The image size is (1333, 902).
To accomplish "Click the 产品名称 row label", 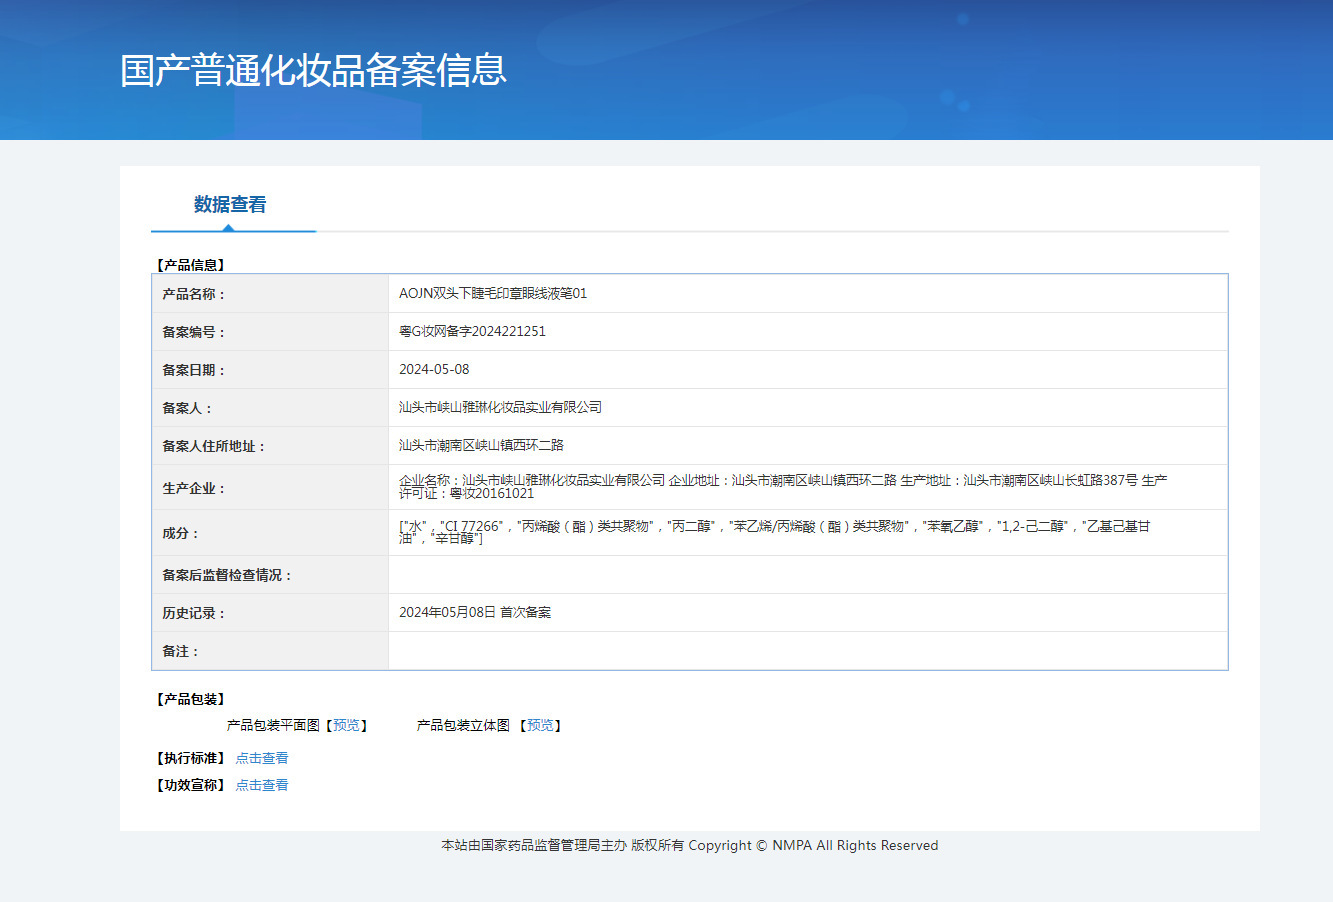I will click(x=194, y=294).
